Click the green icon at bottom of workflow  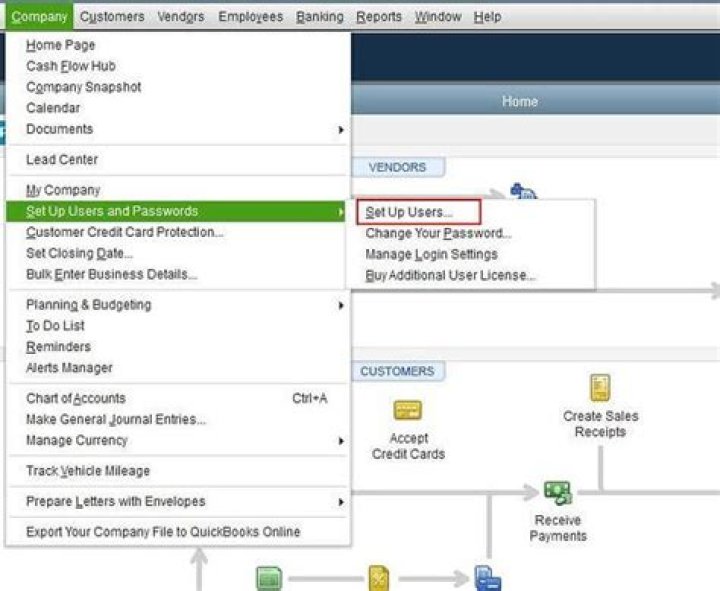269,579
